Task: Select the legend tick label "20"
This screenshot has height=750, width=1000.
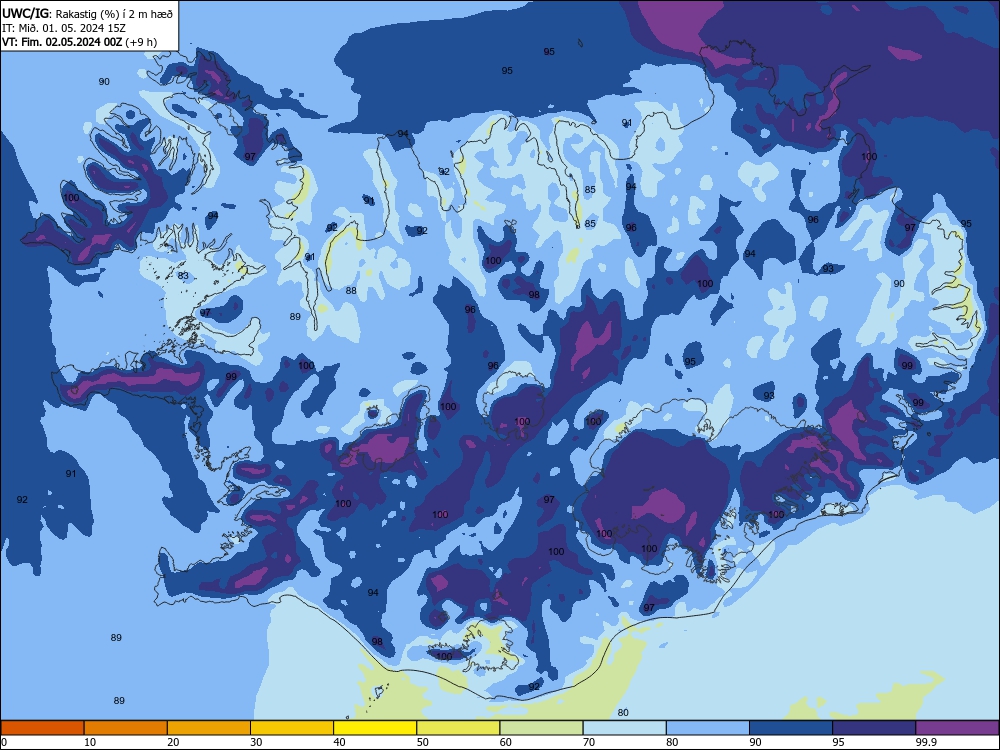Action: coord(173,742)
